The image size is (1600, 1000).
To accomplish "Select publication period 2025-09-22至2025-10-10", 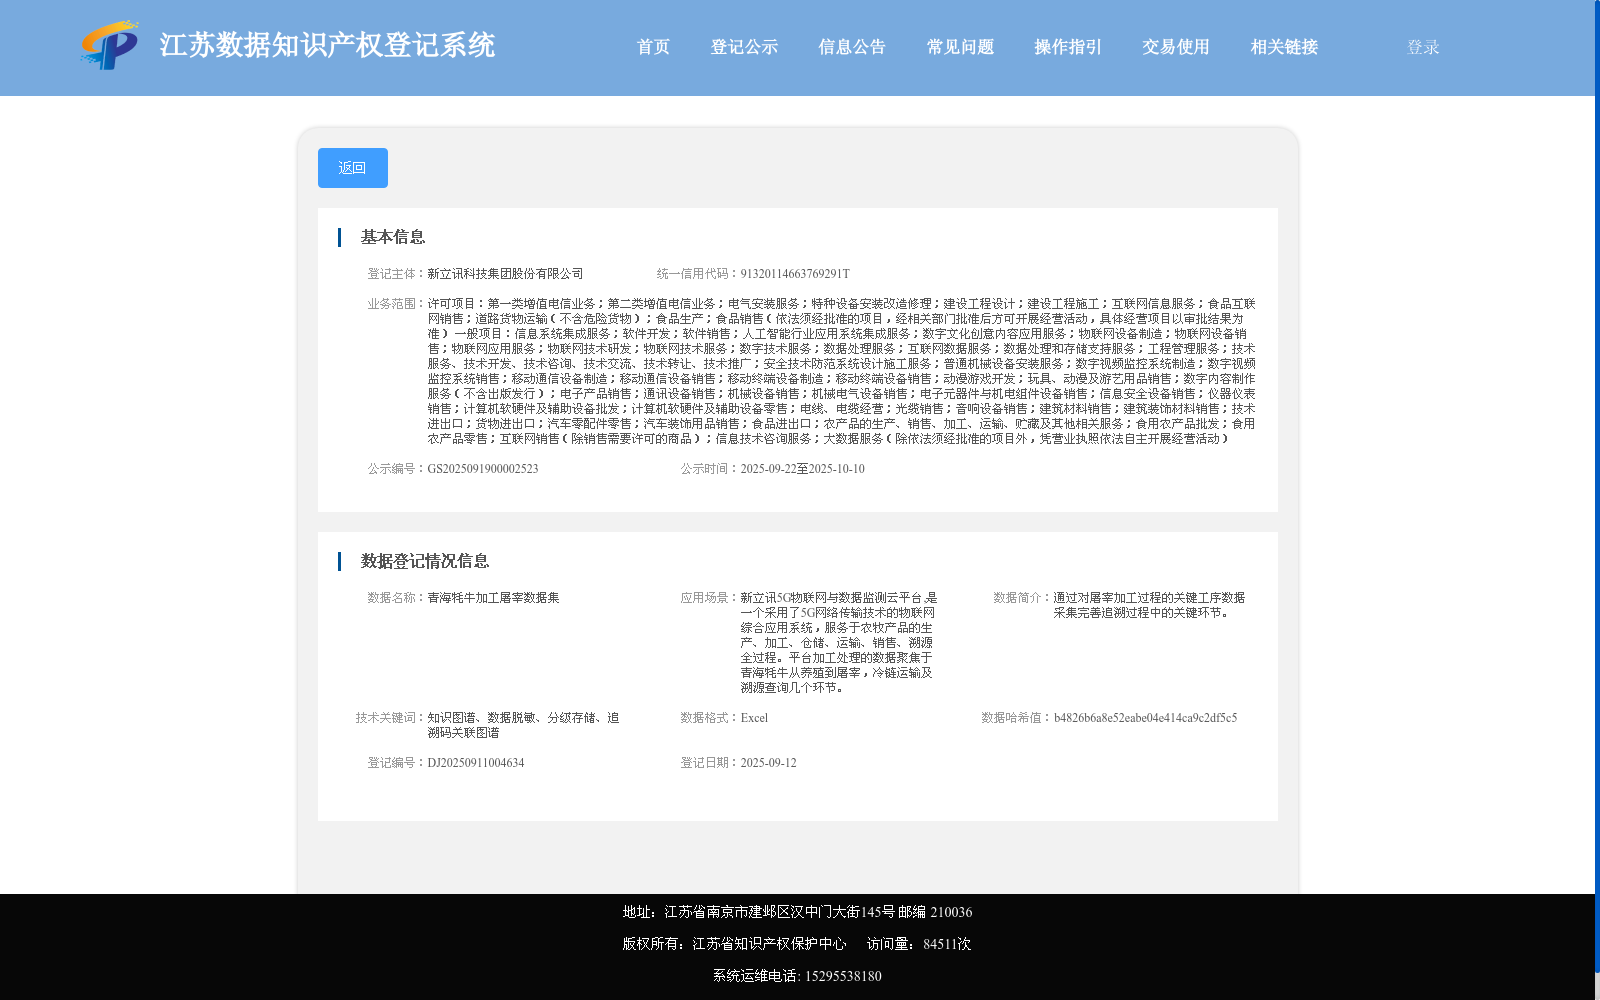I will tap(803, 469).
